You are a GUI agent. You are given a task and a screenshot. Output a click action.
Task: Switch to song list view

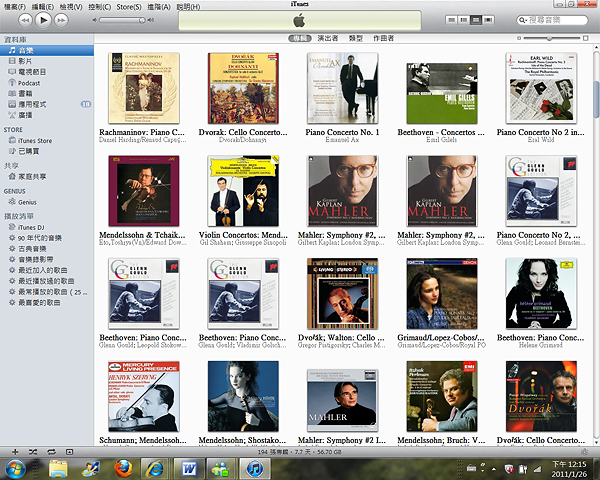(452, 20)
